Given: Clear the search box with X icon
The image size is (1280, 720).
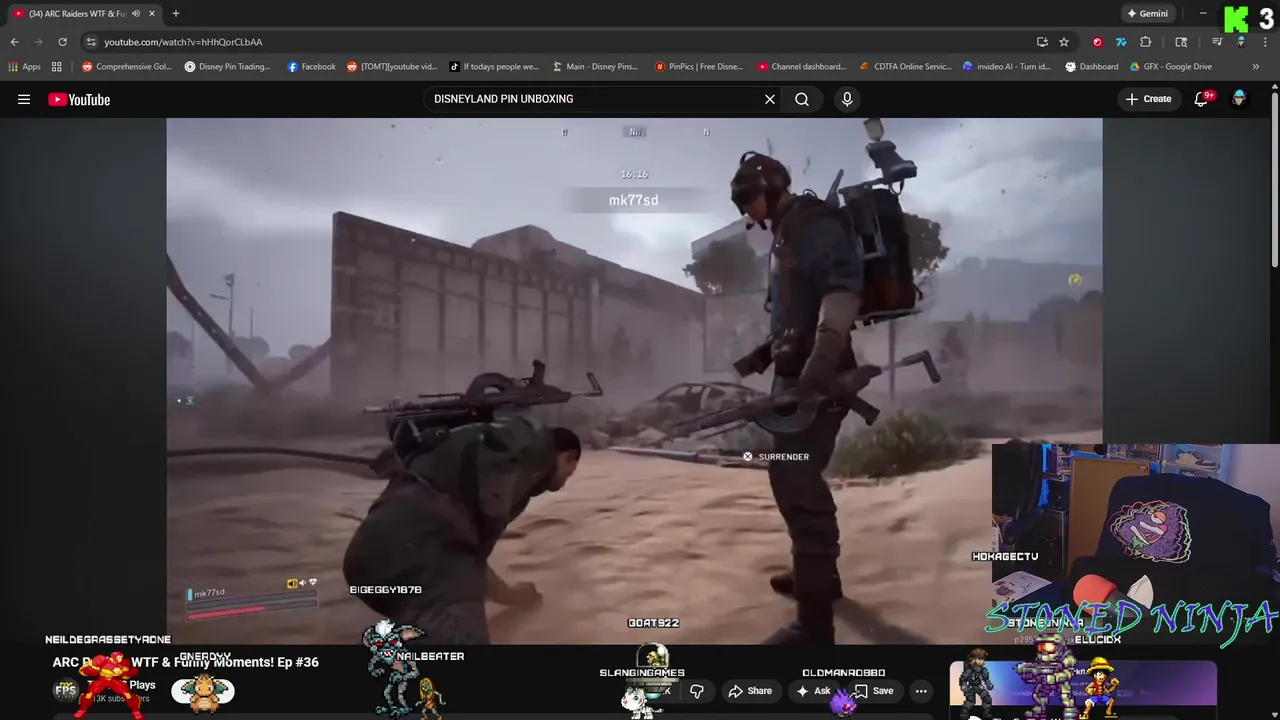Looking at the screenshot, I should coord(770,99).
